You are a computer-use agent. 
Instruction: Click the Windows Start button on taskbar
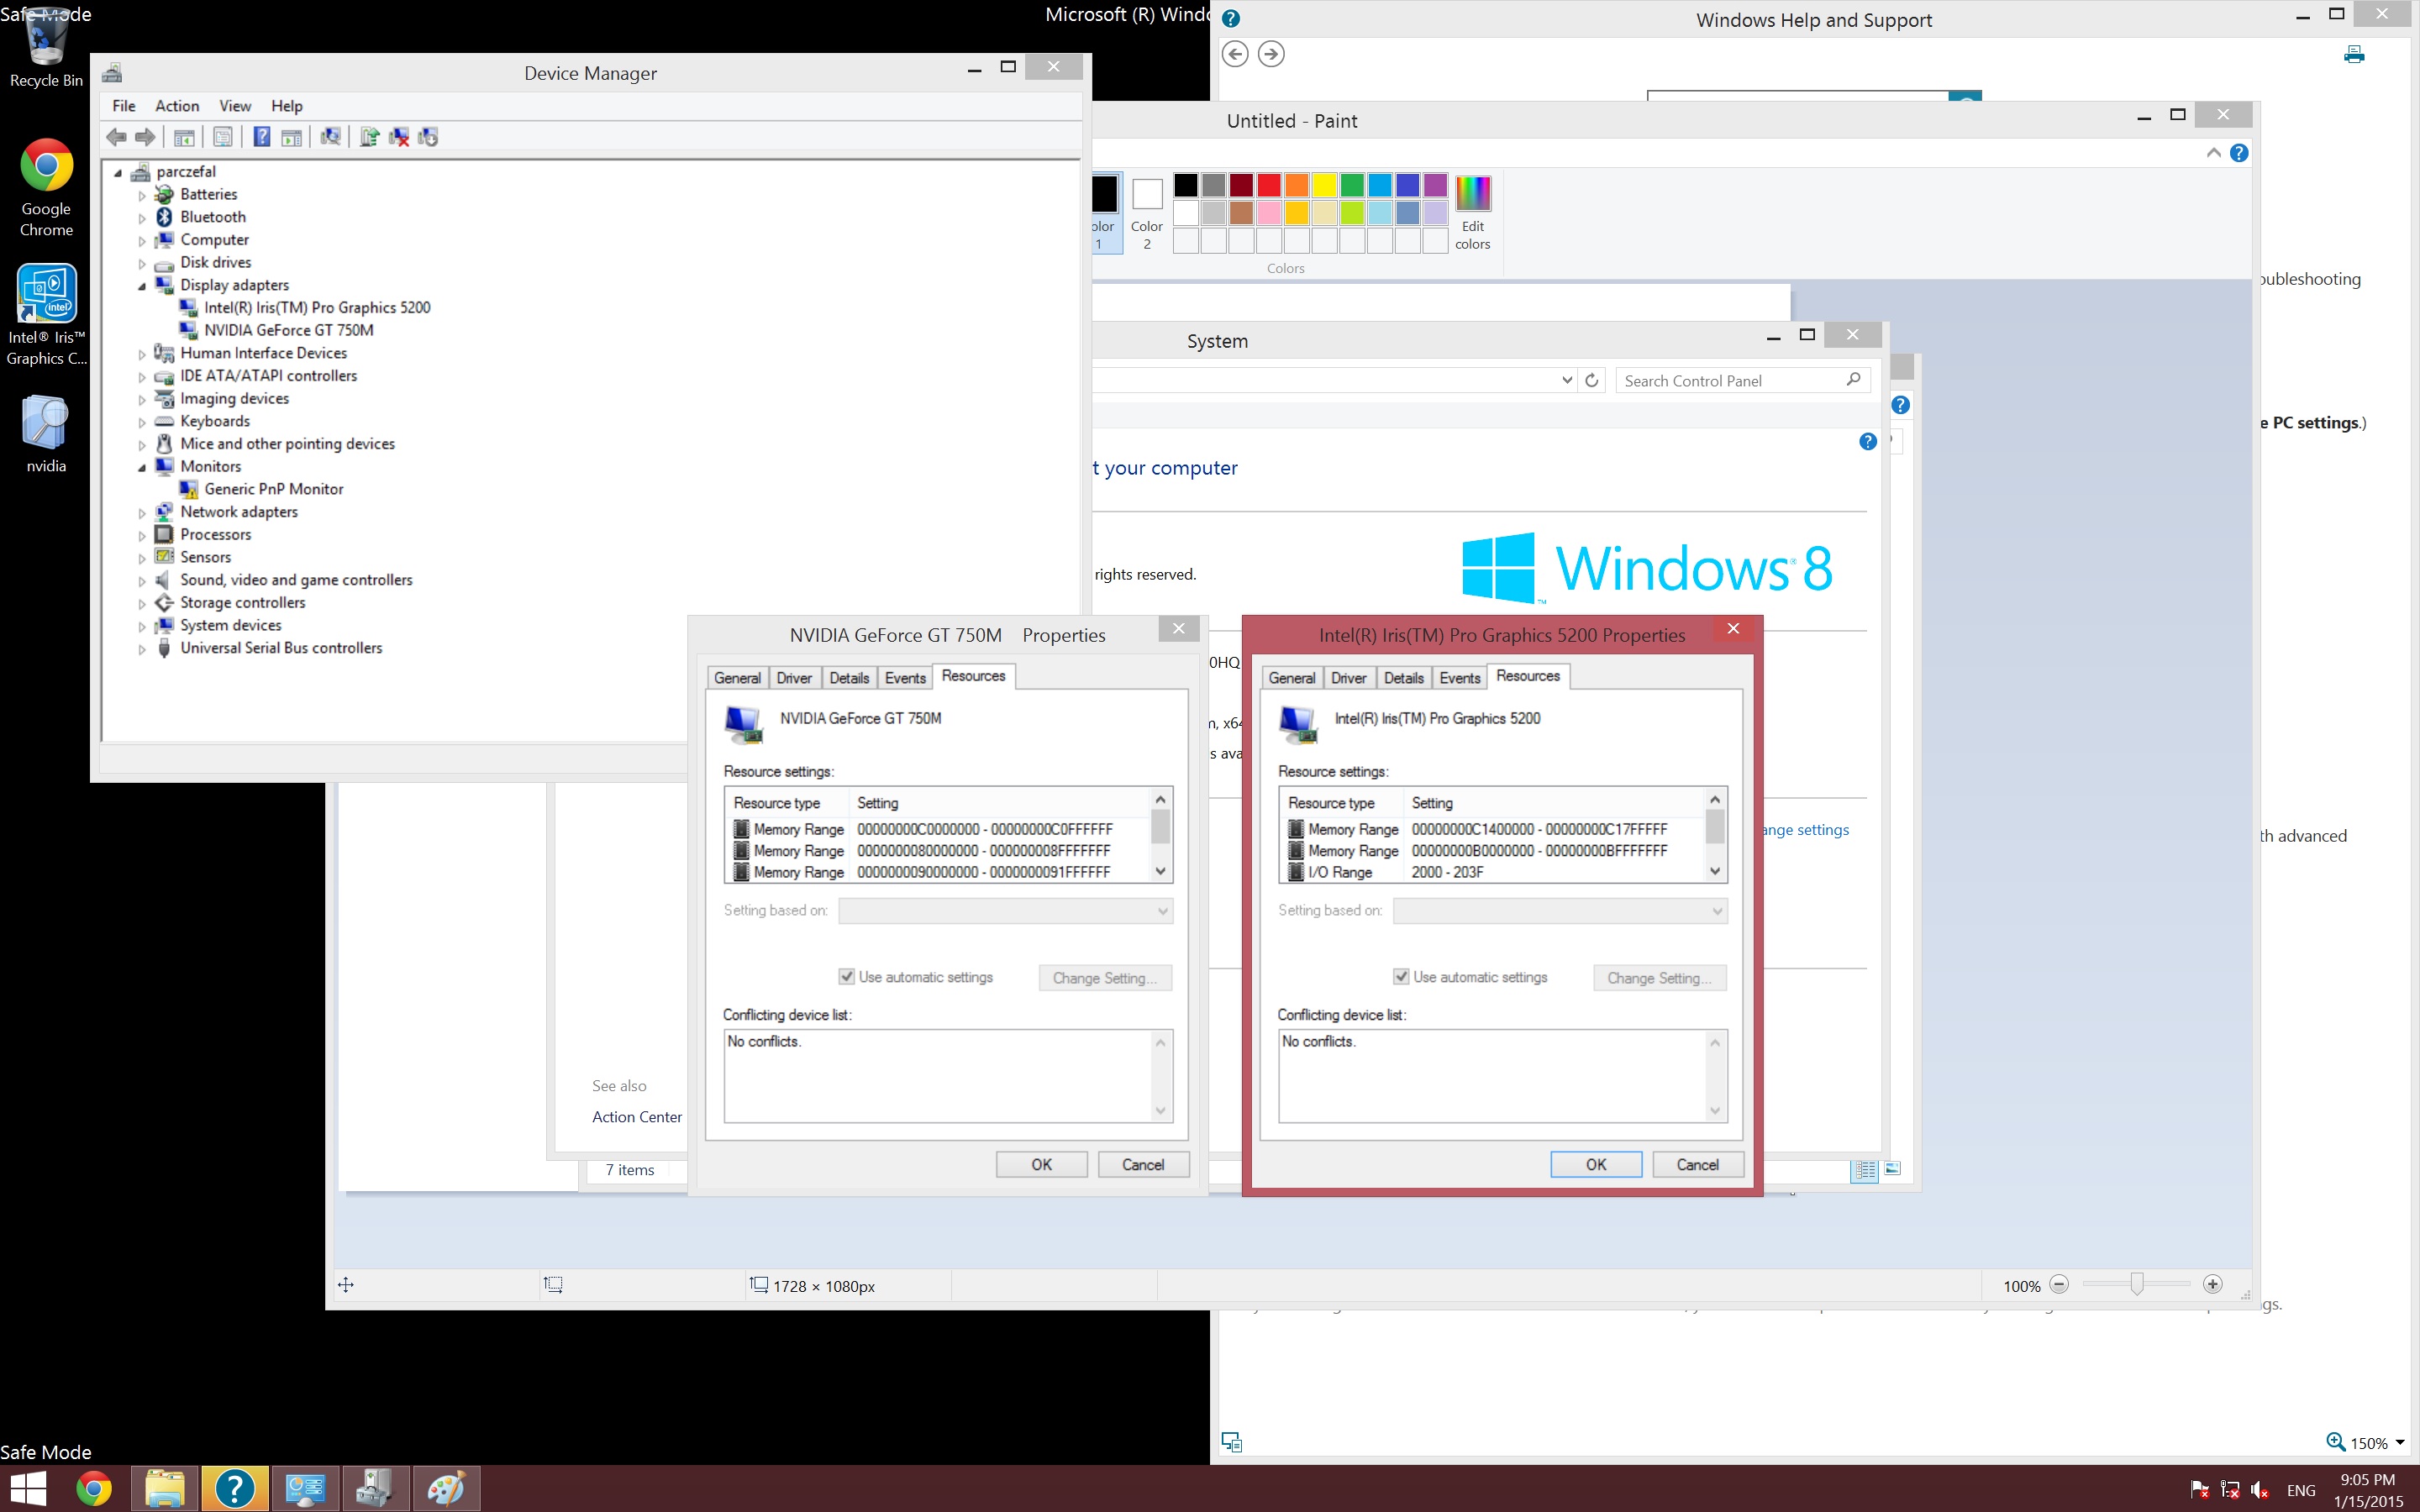(x=28, y=1489)
